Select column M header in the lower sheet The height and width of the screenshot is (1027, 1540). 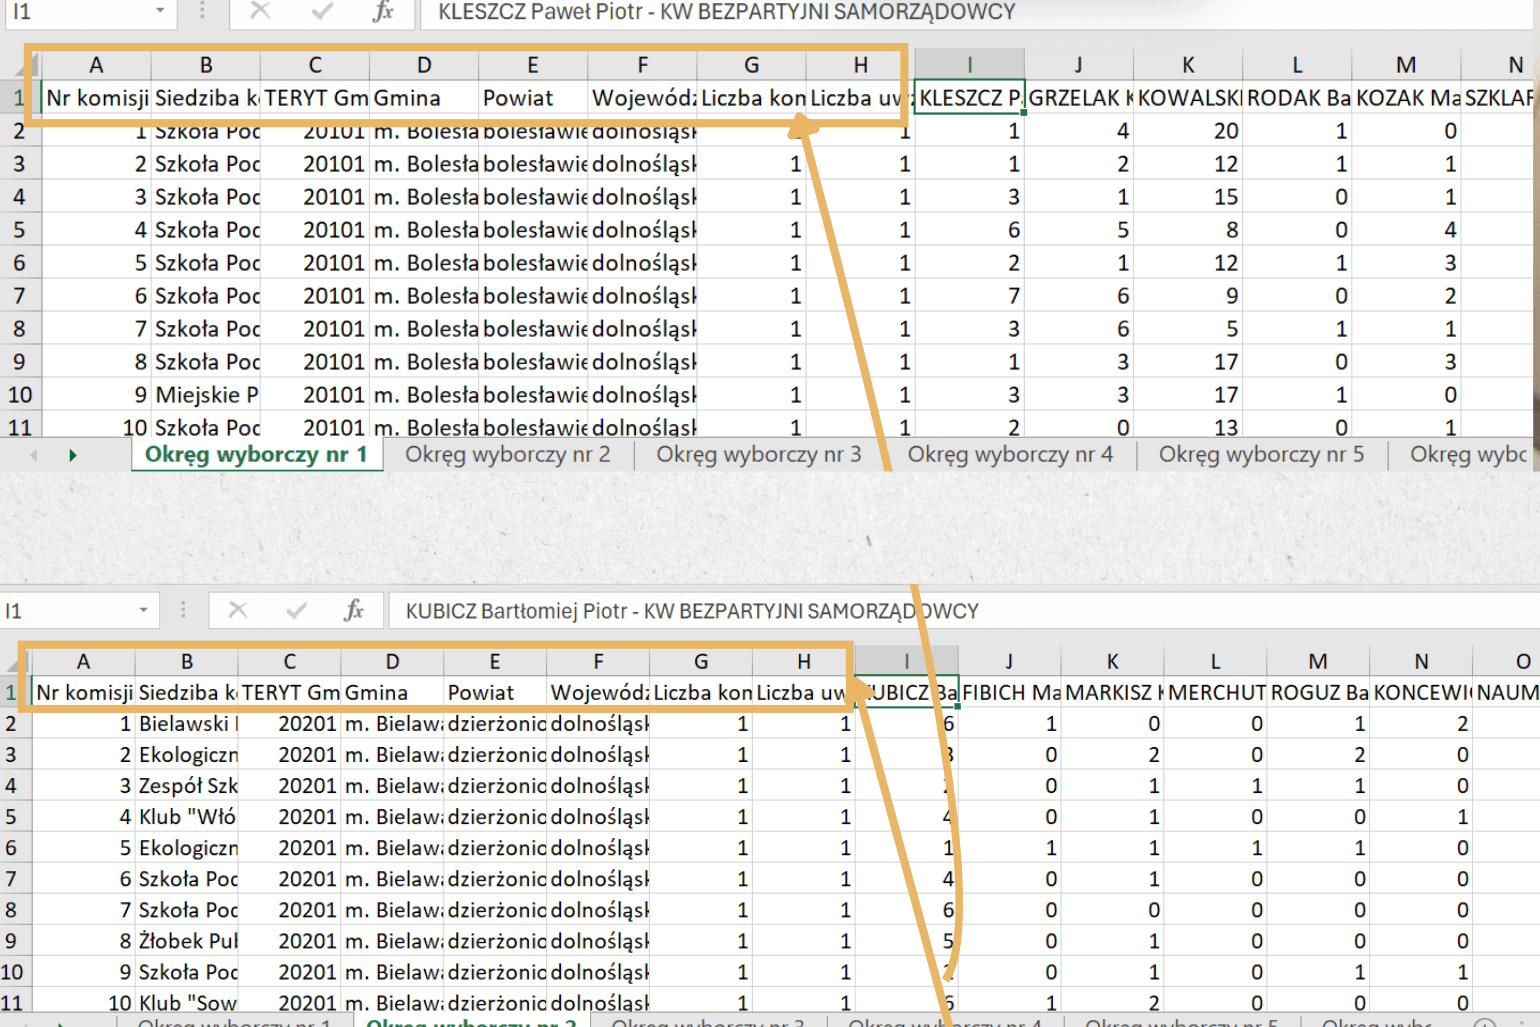[x=1318, y=661]
